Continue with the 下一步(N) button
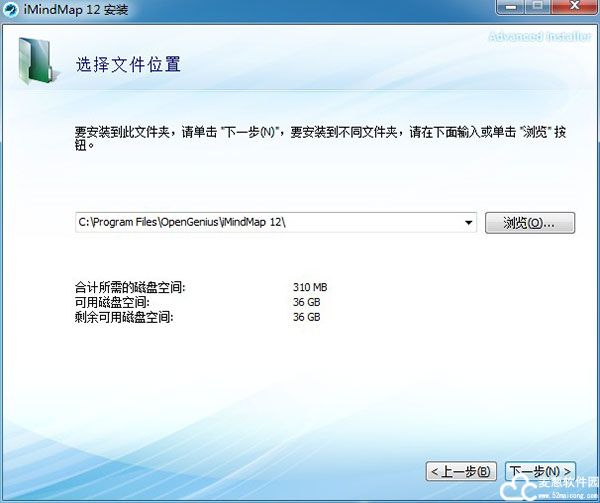 (x=540, y=471)
